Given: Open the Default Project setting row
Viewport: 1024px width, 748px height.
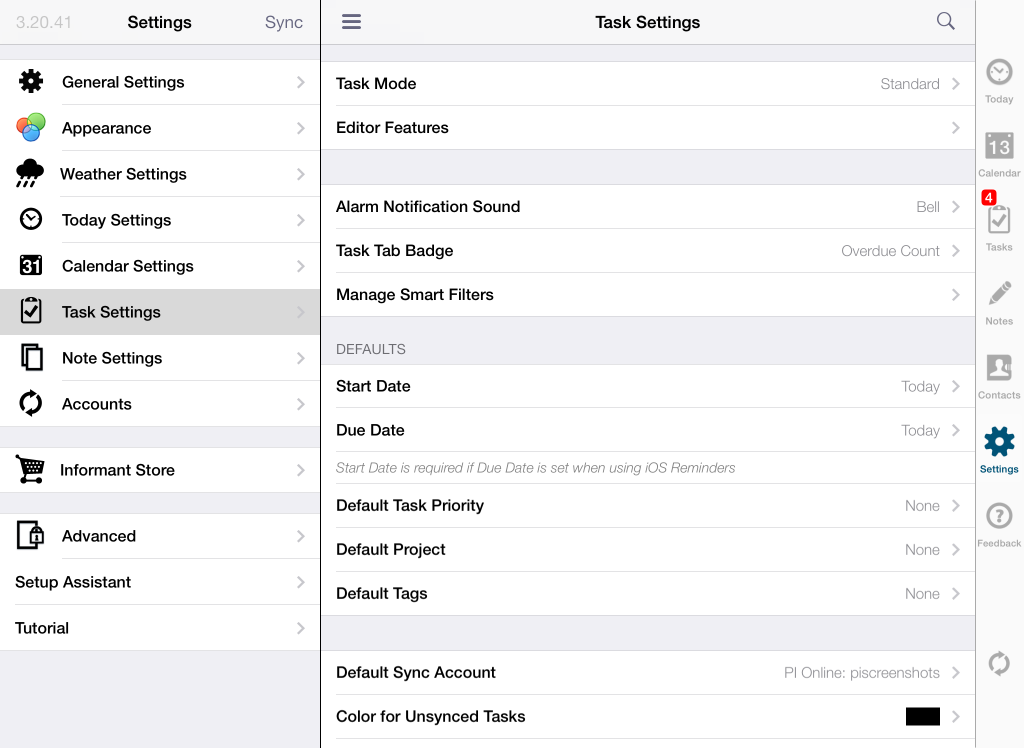Looking at the screenshot, I should (x=647, y=549).
